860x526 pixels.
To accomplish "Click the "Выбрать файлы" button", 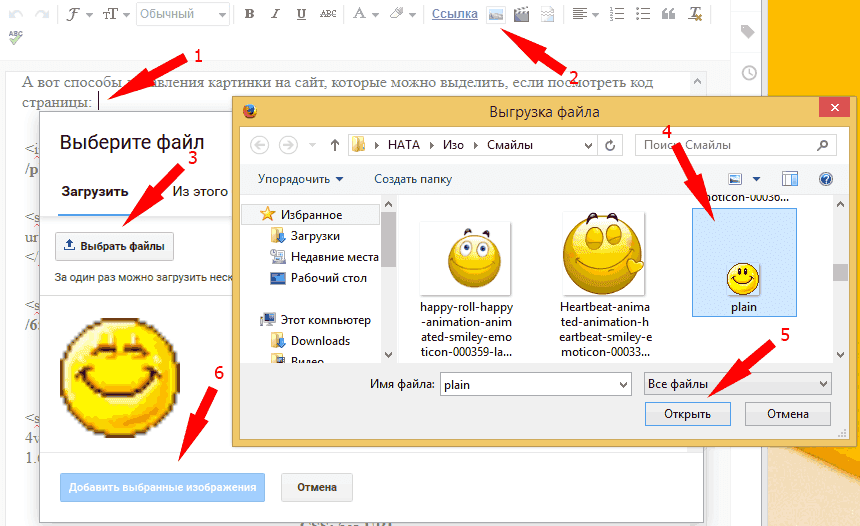I will 115,246.
